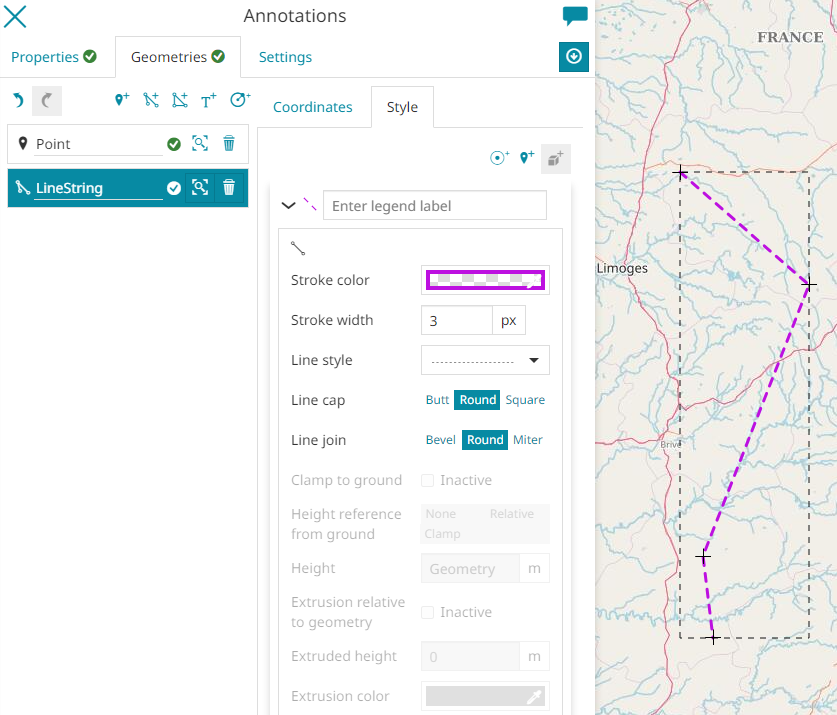Click the undo arrow icon

coord(18,100)
